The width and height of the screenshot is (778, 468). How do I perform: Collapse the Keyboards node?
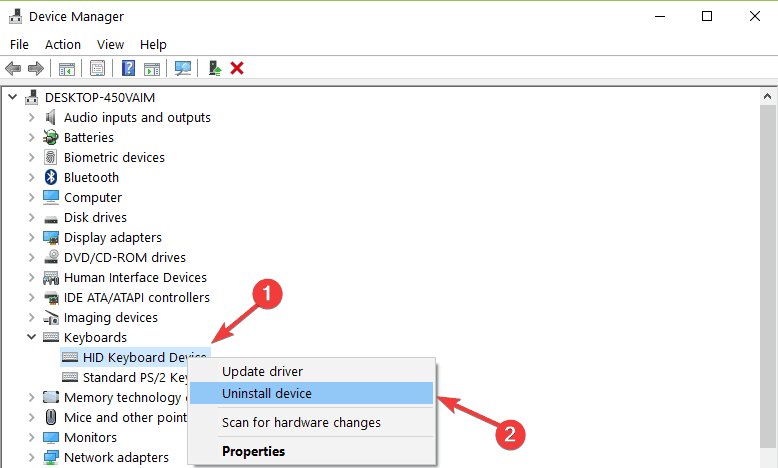(31, 336)
